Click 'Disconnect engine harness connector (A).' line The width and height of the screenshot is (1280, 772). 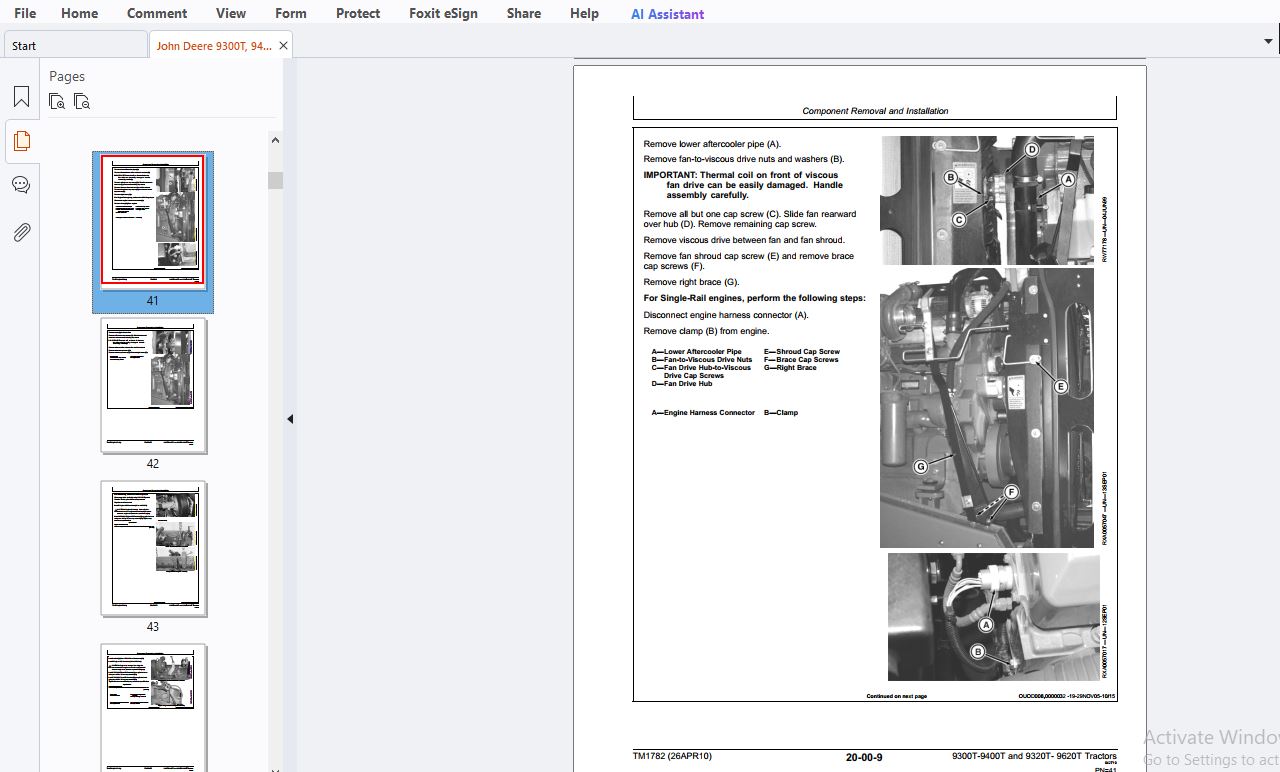coord(726,315)
